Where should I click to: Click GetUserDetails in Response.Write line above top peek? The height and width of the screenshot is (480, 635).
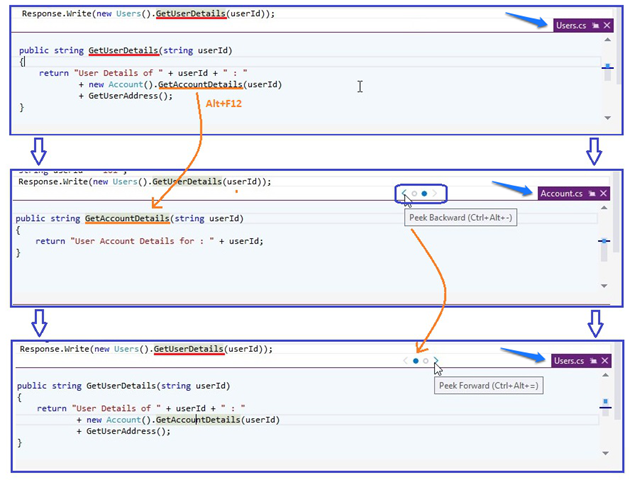[191, 14]
